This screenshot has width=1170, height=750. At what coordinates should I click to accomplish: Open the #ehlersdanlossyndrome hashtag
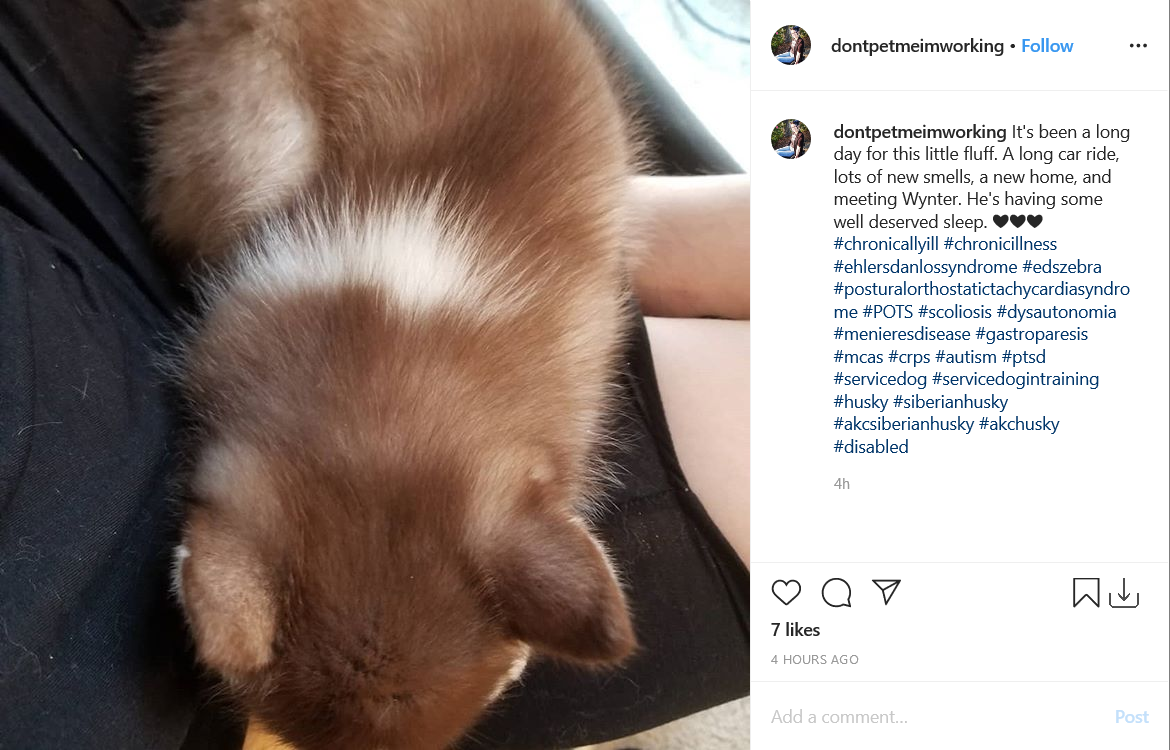pos(925,266)
